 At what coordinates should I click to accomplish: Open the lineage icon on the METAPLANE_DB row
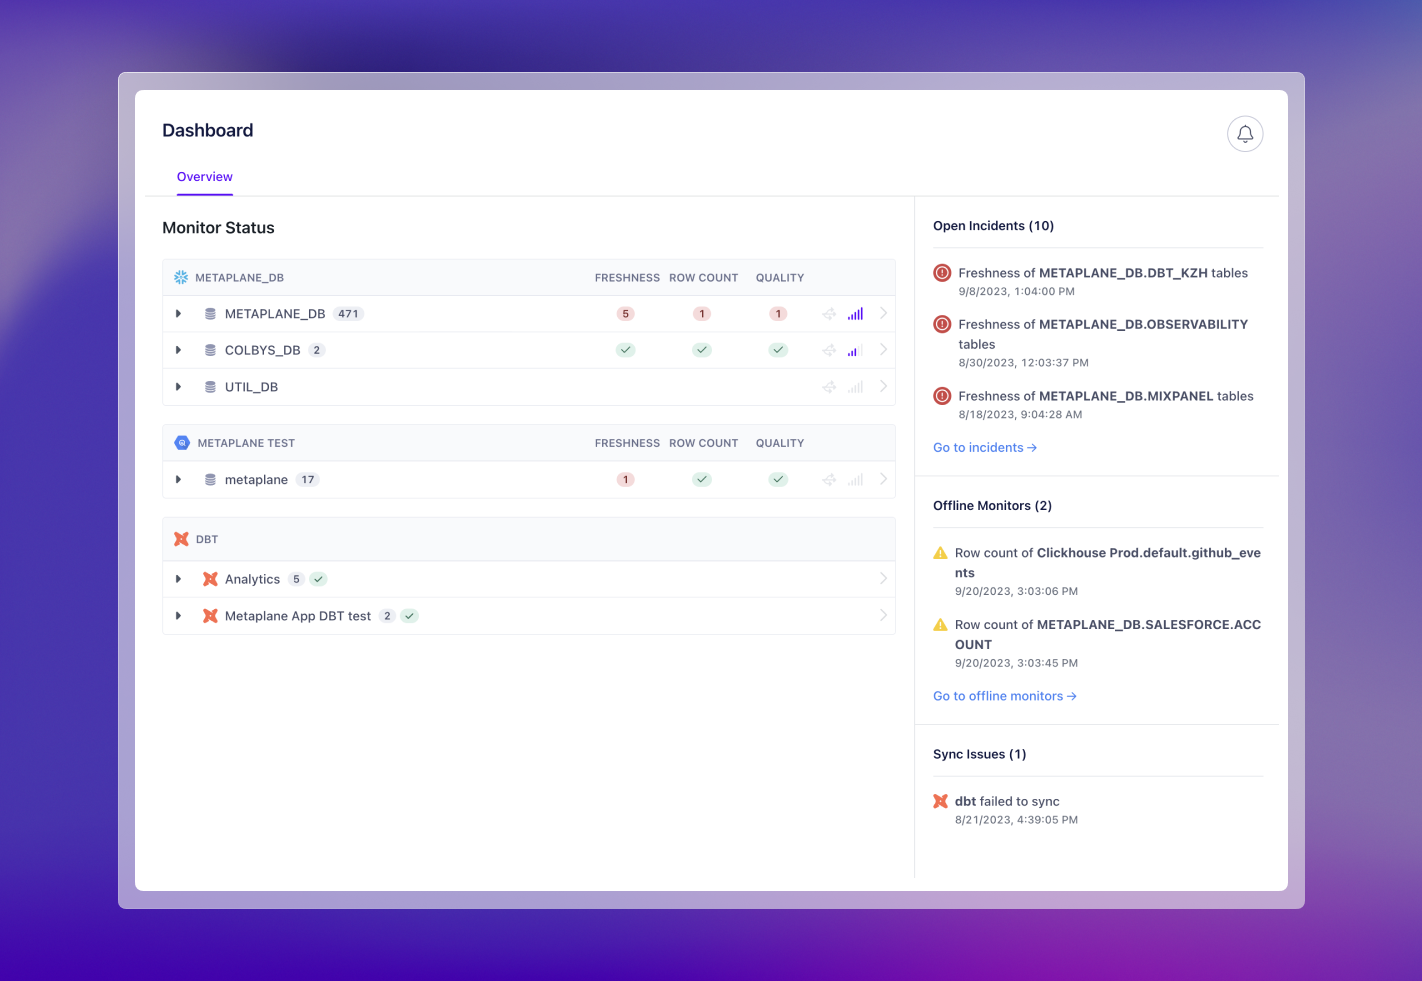[829, 313]
